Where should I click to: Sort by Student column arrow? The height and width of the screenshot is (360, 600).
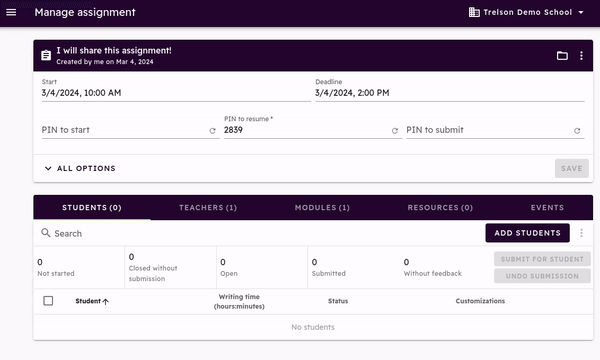coord(106,301)
